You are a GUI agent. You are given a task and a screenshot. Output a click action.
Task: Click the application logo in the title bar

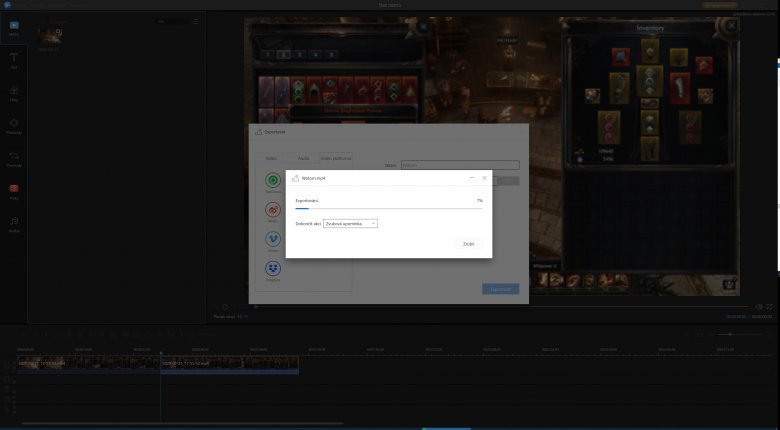tap(7, 5)
